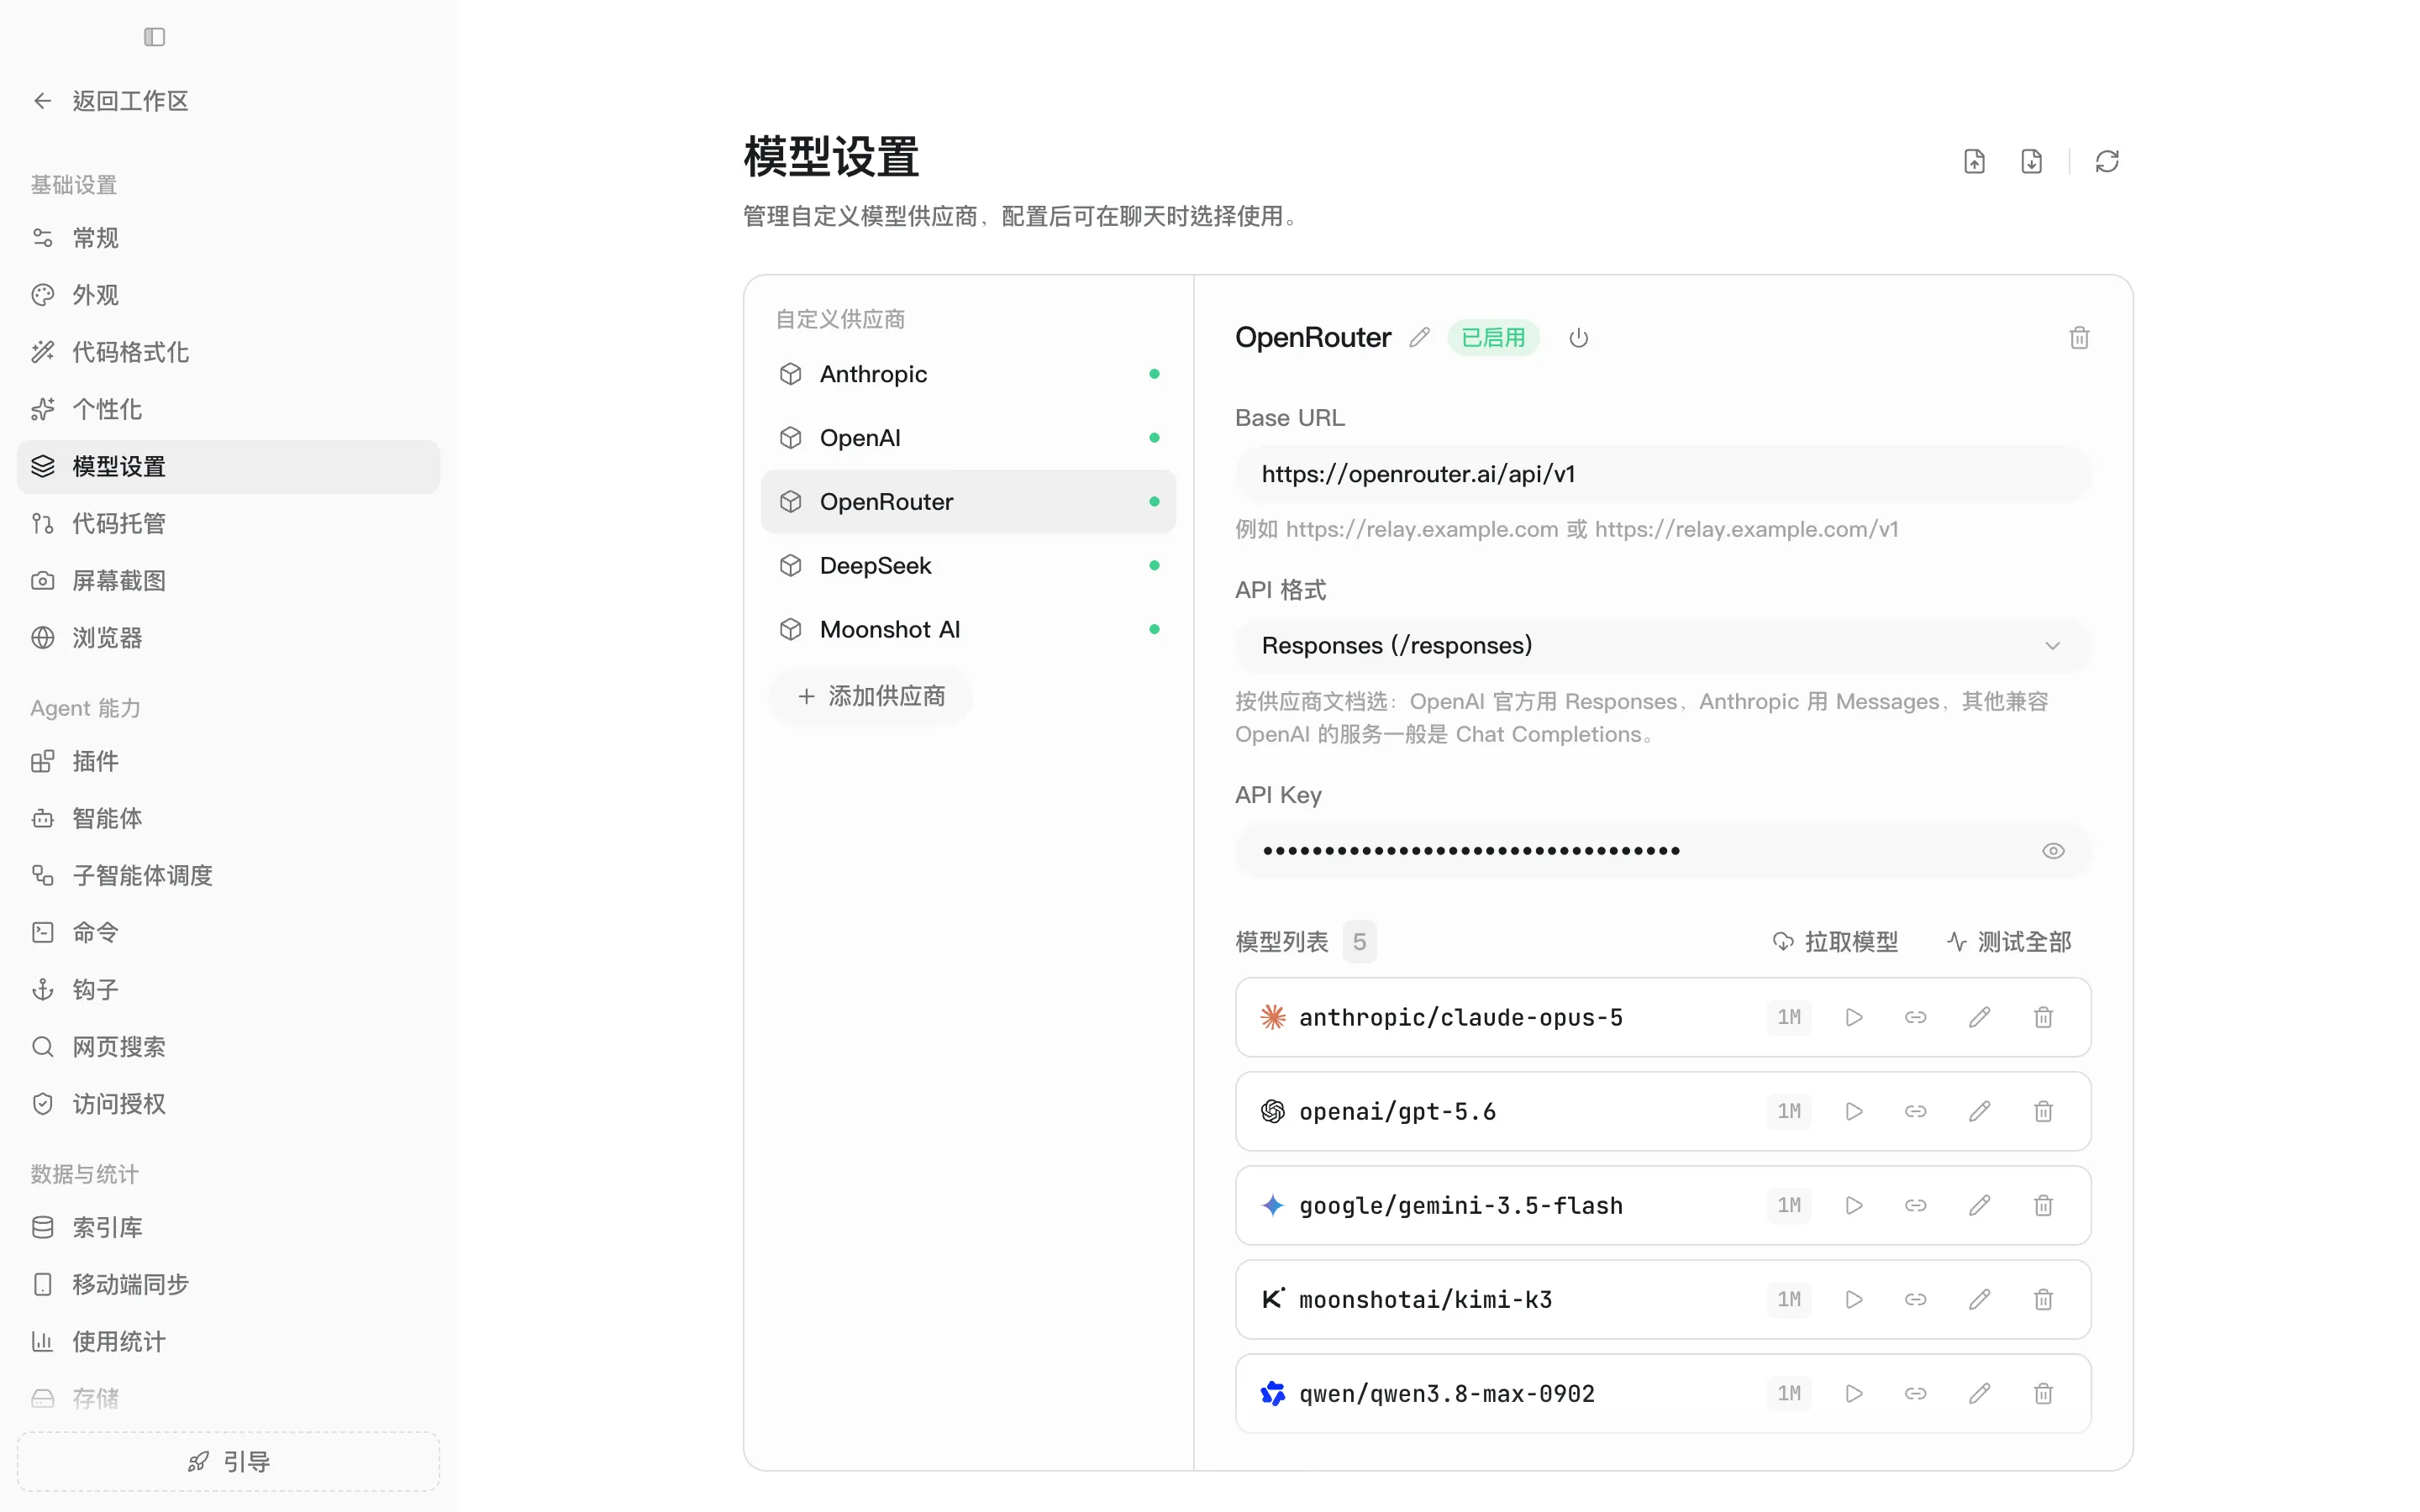Test the google/gemini-3.5-flash model

pyautogui.click(x=1854, y=1205)
